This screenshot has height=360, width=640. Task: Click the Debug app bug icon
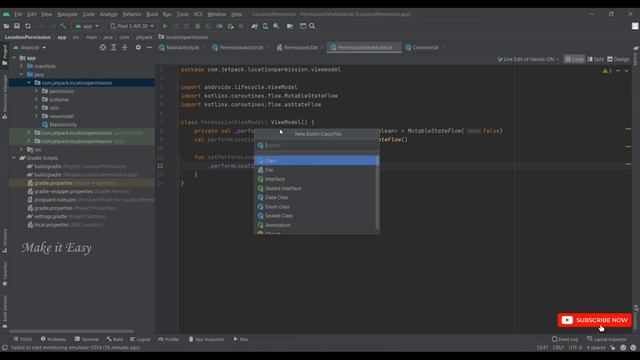tap(198, 26)
